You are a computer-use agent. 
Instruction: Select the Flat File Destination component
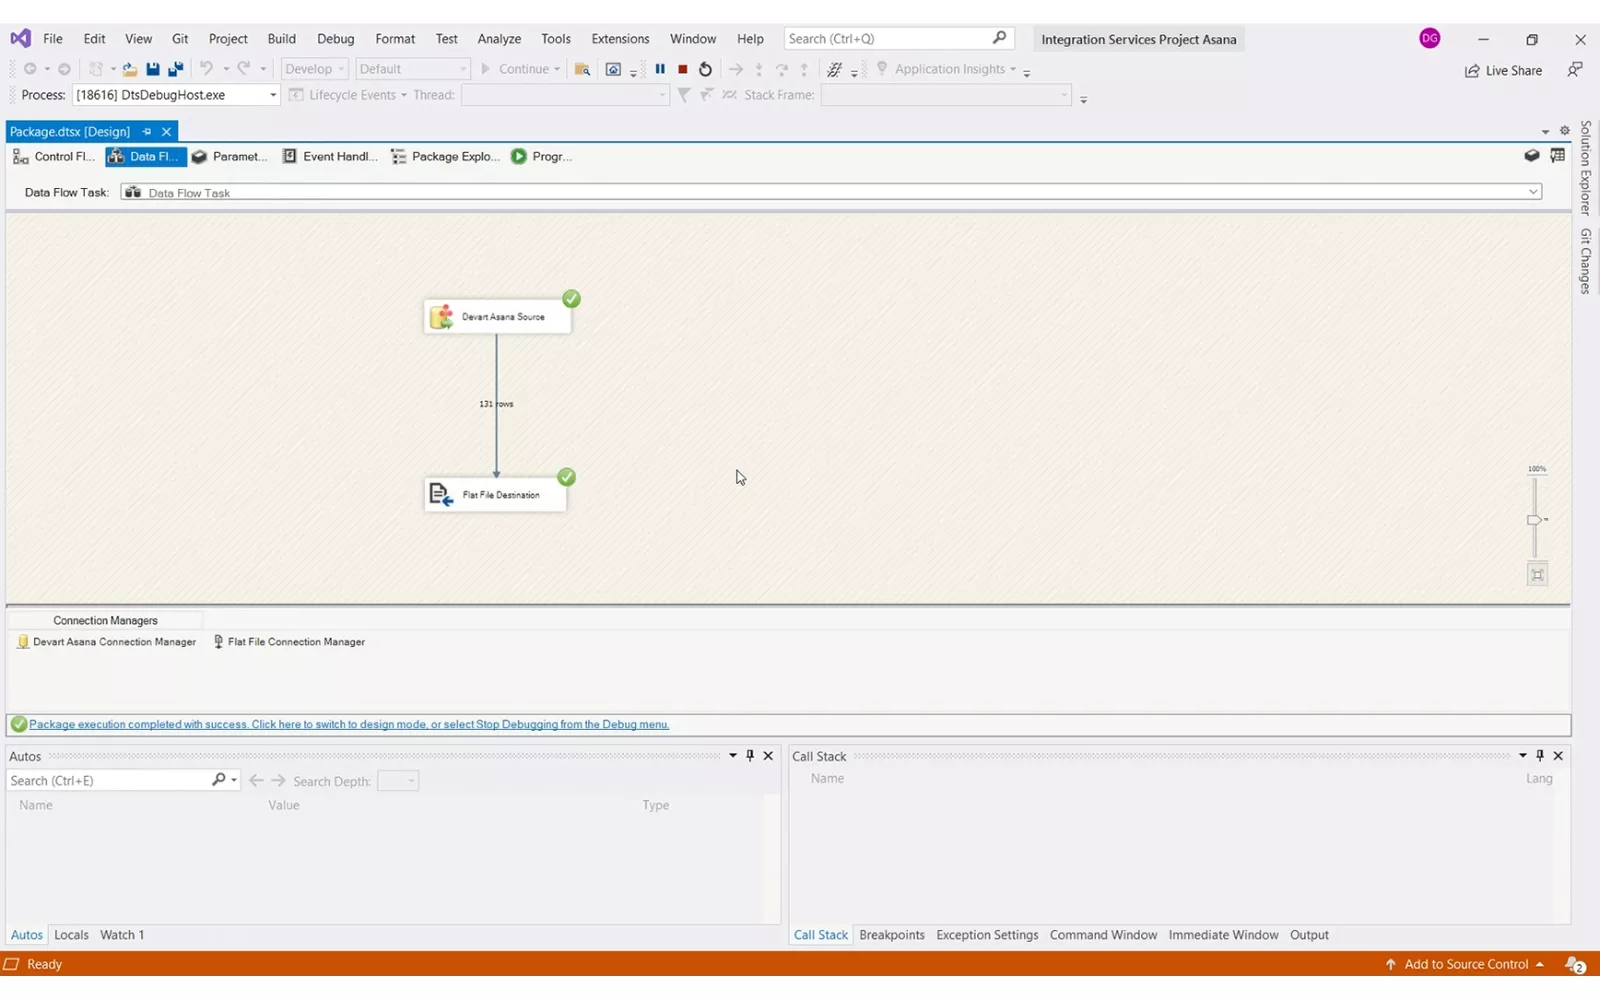(495, 495)
